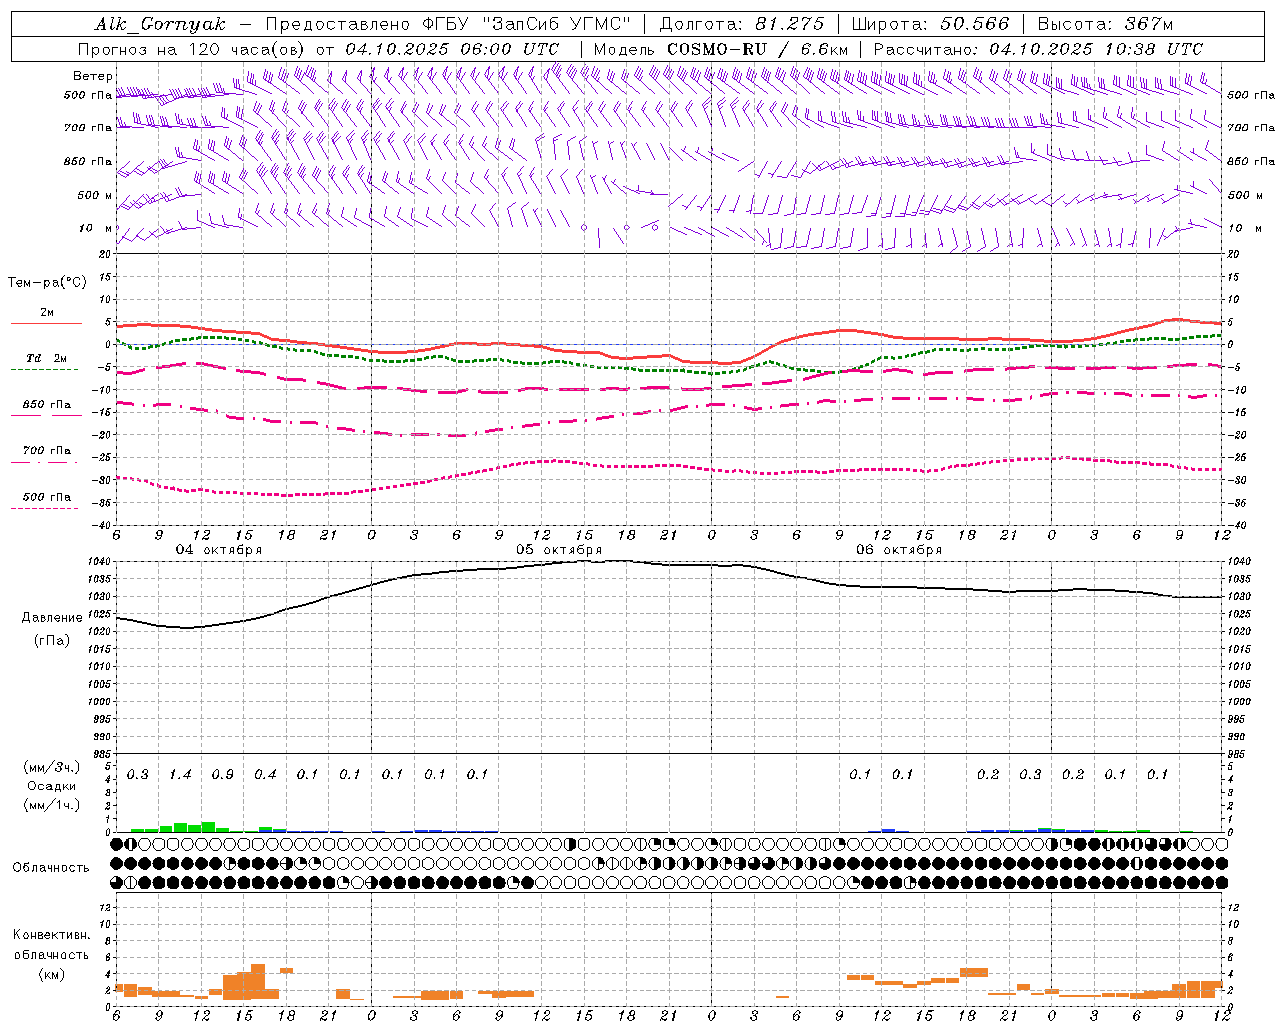Select the text "Предоставлено ФГБУ ЗапСиб УГМС"

tap(448, 24)
